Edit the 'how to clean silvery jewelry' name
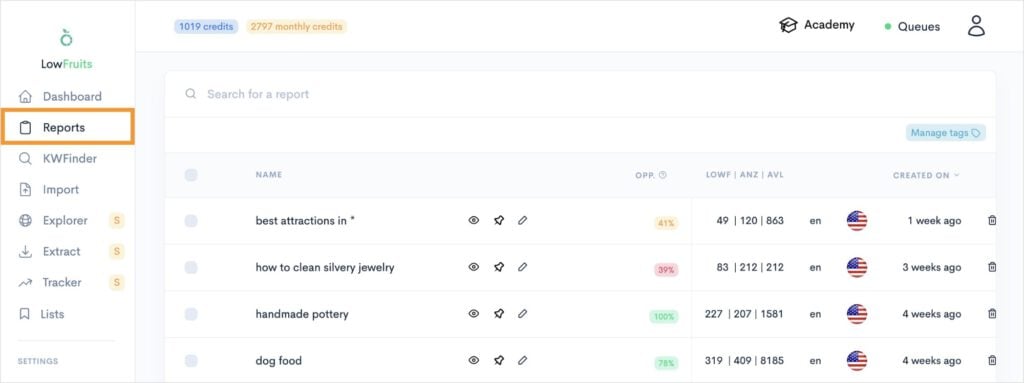This screenshot has height=383, width=1024. point(522,267)
